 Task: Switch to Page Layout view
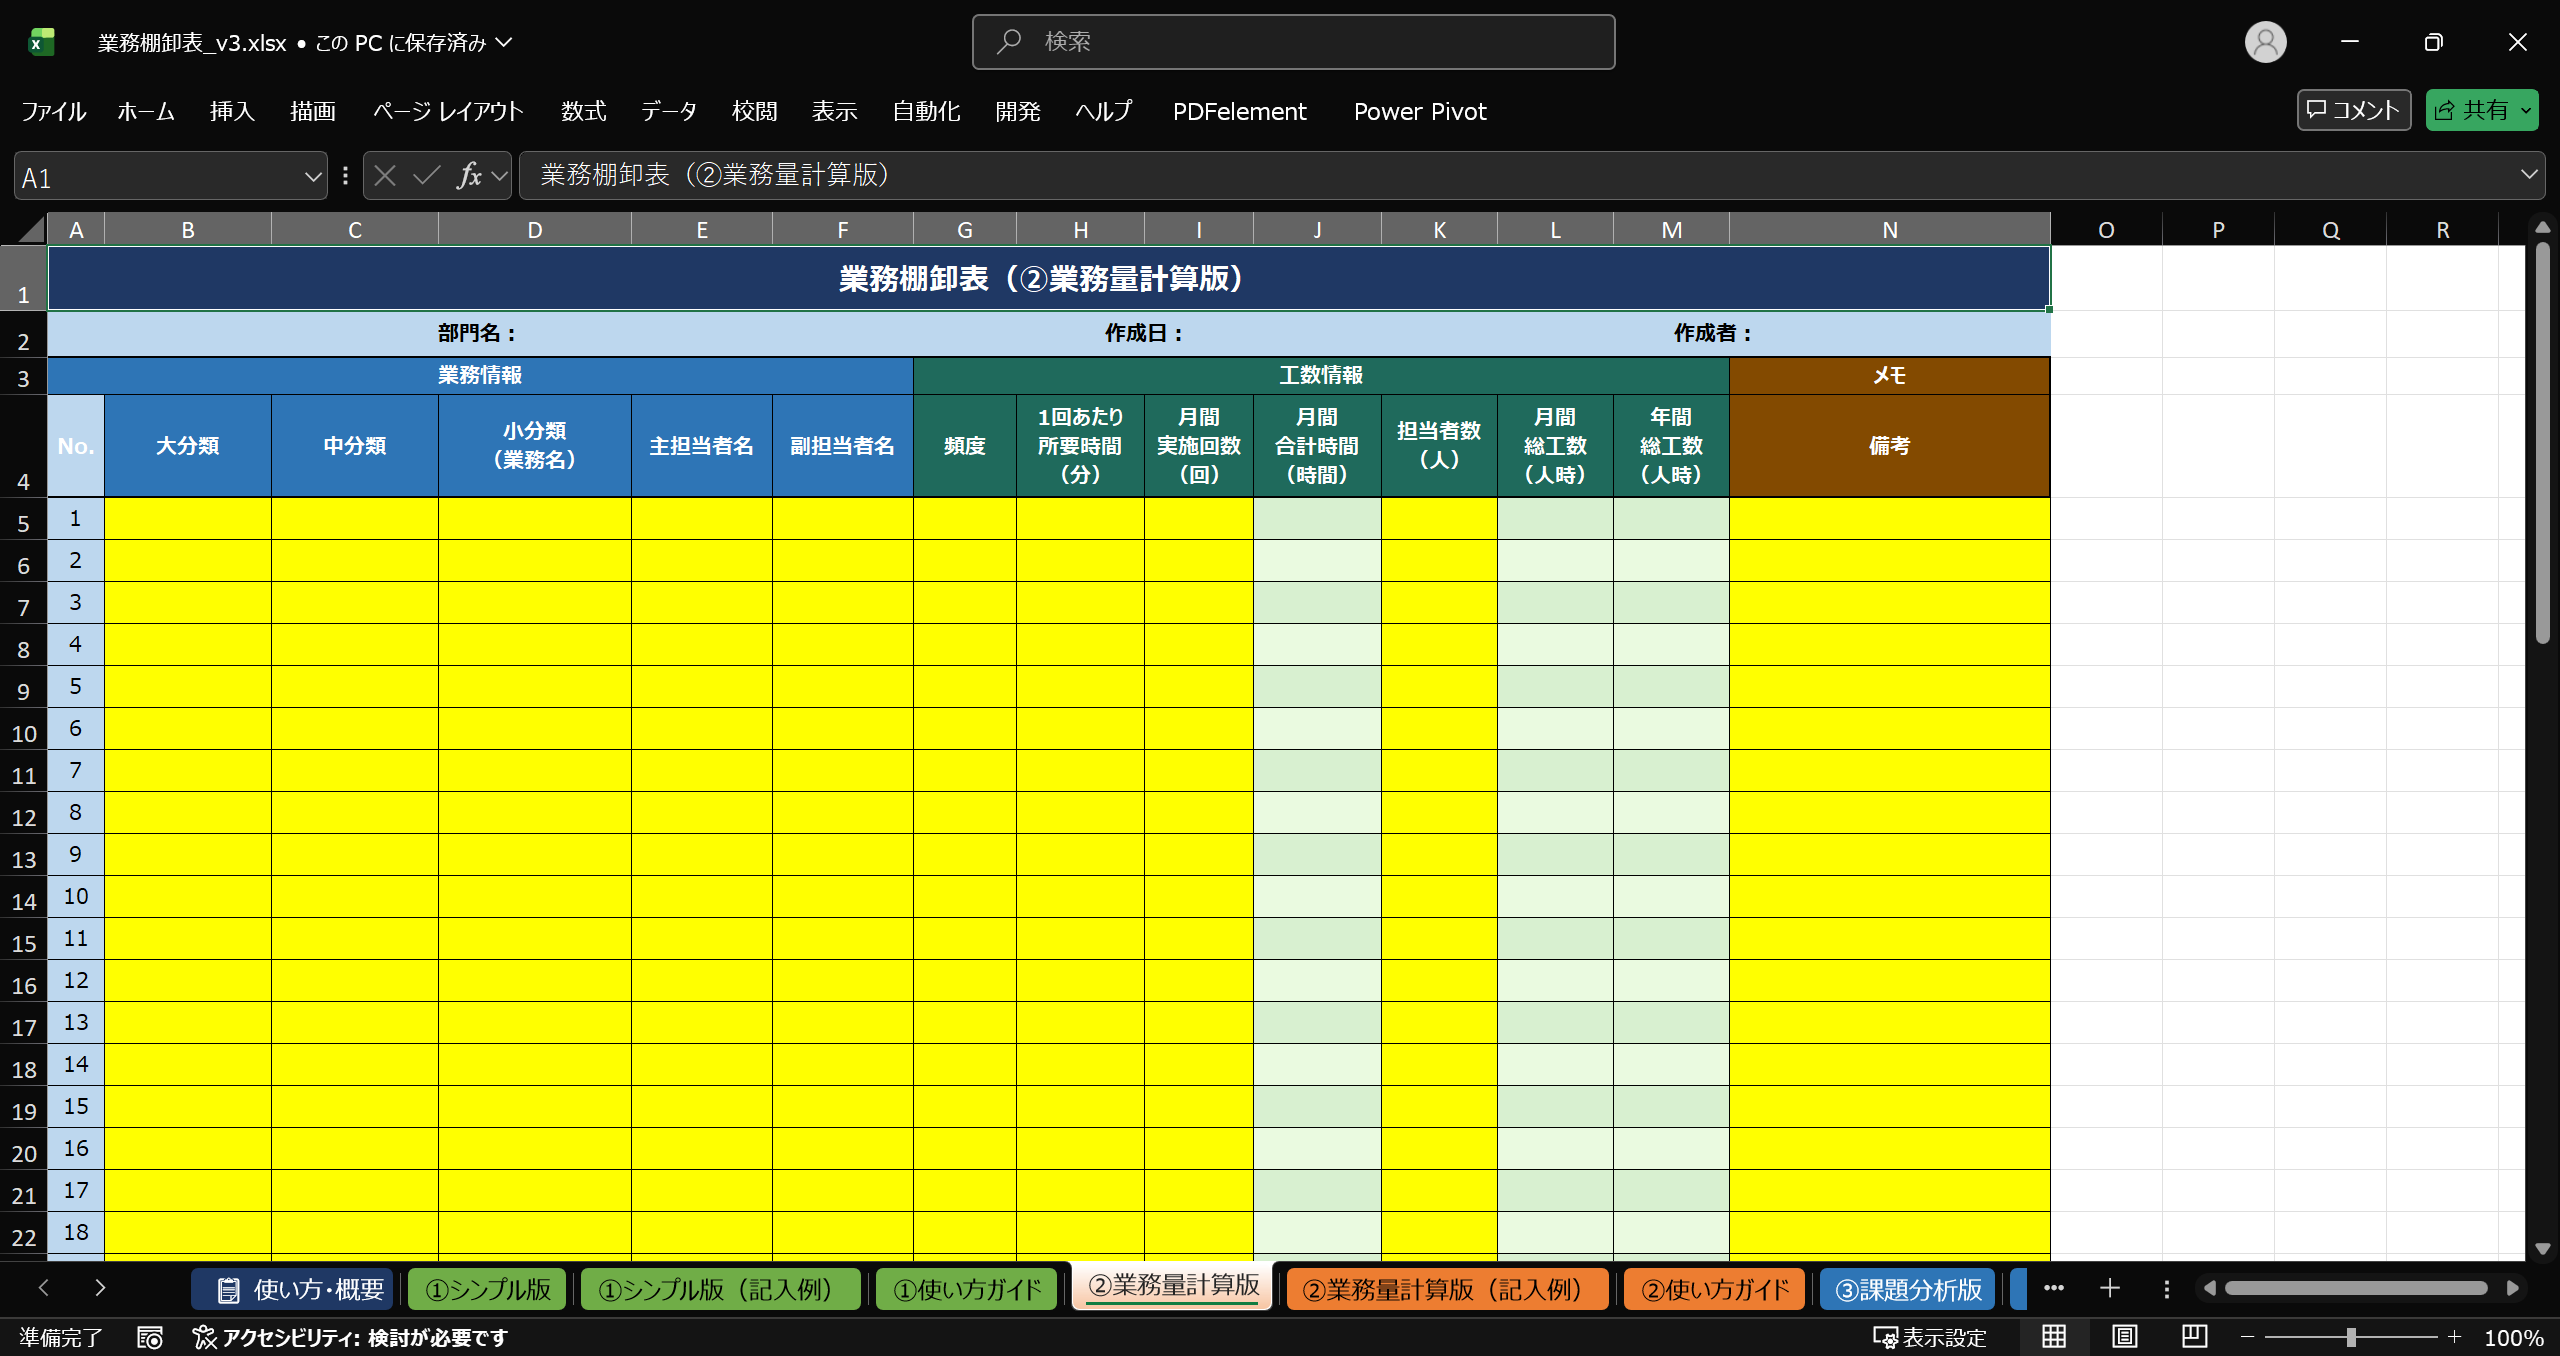point(2124,1337)
